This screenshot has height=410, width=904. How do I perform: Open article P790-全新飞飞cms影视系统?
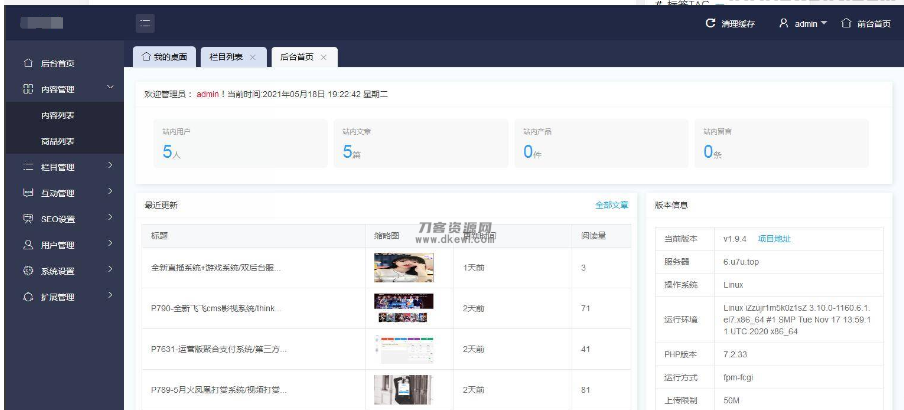pos(216,309)
